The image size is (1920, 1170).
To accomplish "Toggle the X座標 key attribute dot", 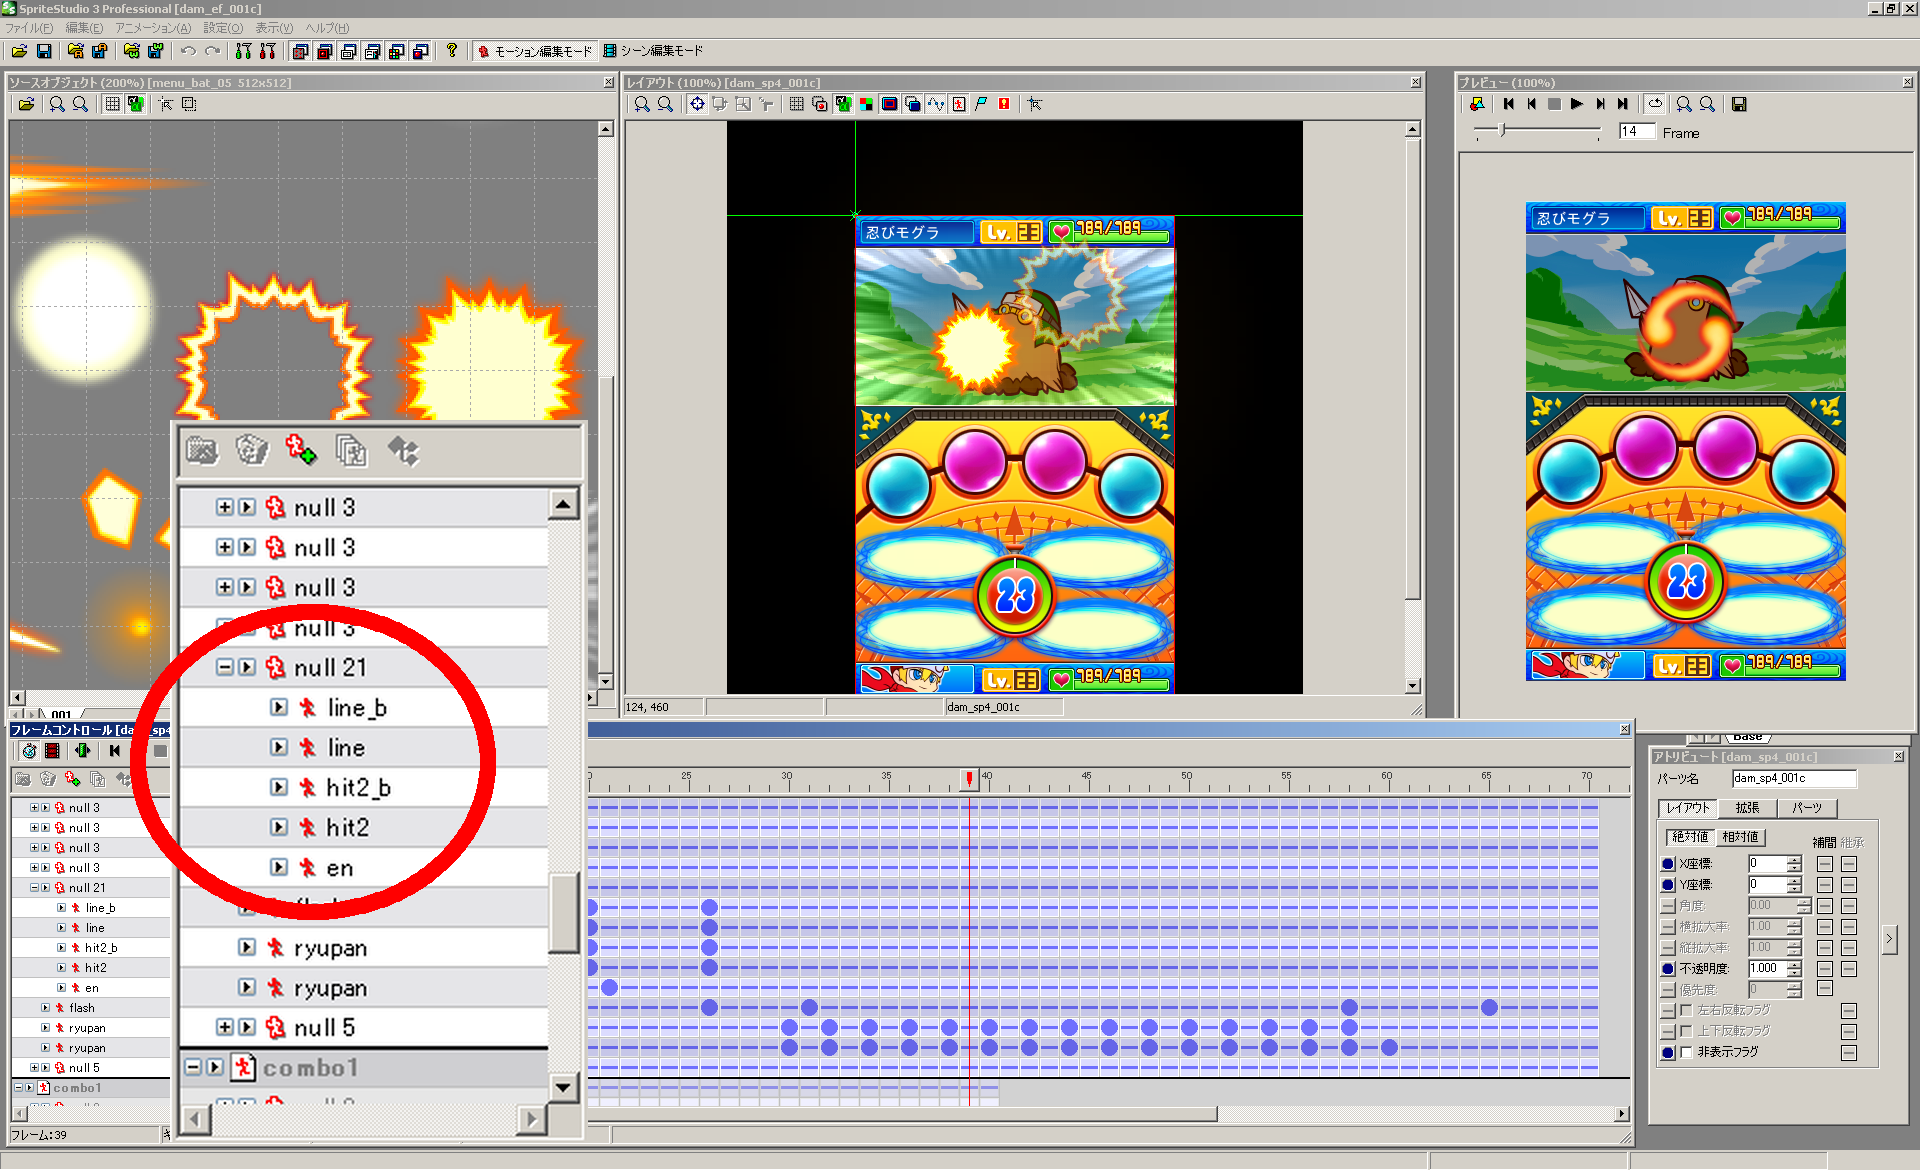I will point(1668,864).
